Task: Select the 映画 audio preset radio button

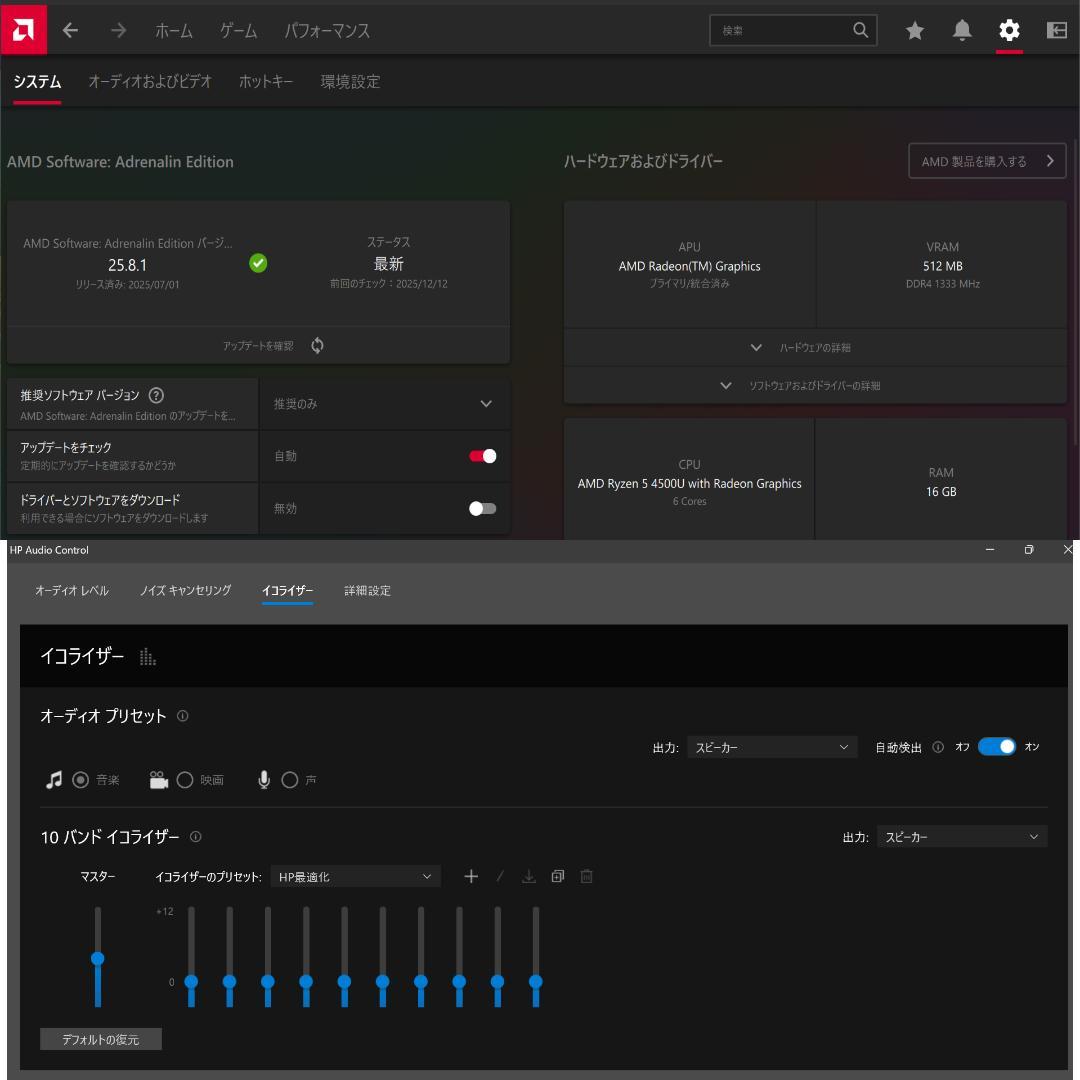Action: tap(185, 780)
